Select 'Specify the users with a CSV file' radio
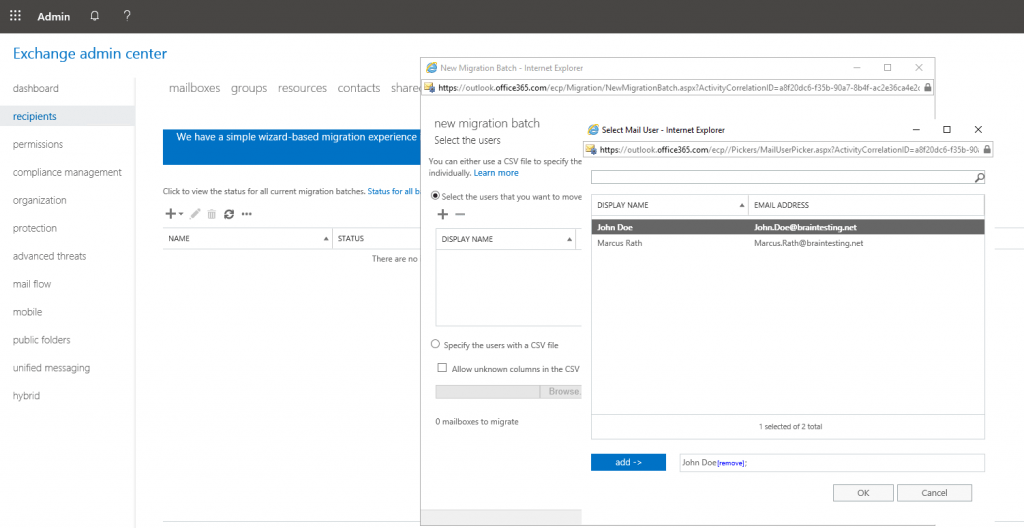This screenshot has height=528, width=1024. click(436, 344)
